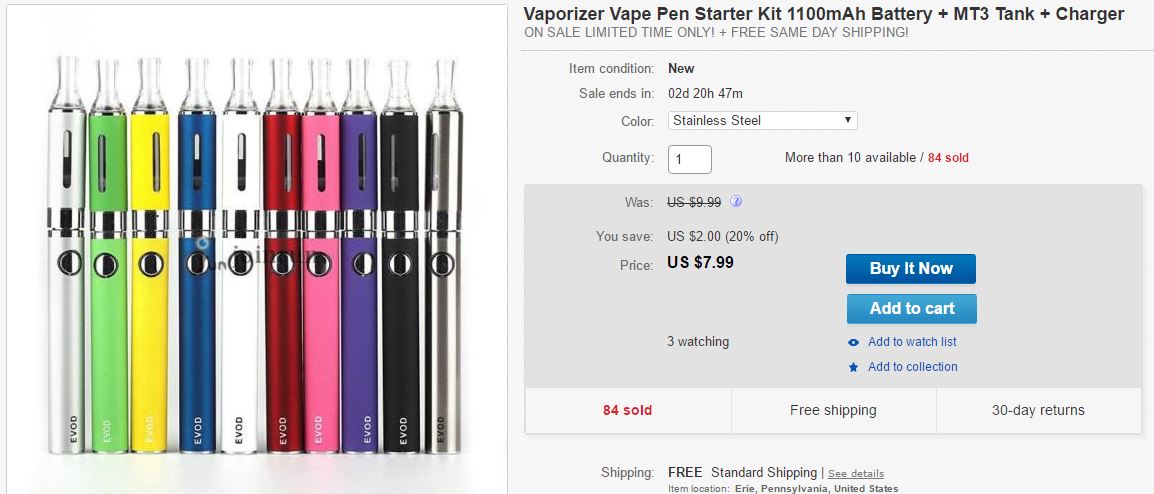Select the Free shipping cell in info bar
The height and width of the screenshot is (494, 1154).
(833, 410)
